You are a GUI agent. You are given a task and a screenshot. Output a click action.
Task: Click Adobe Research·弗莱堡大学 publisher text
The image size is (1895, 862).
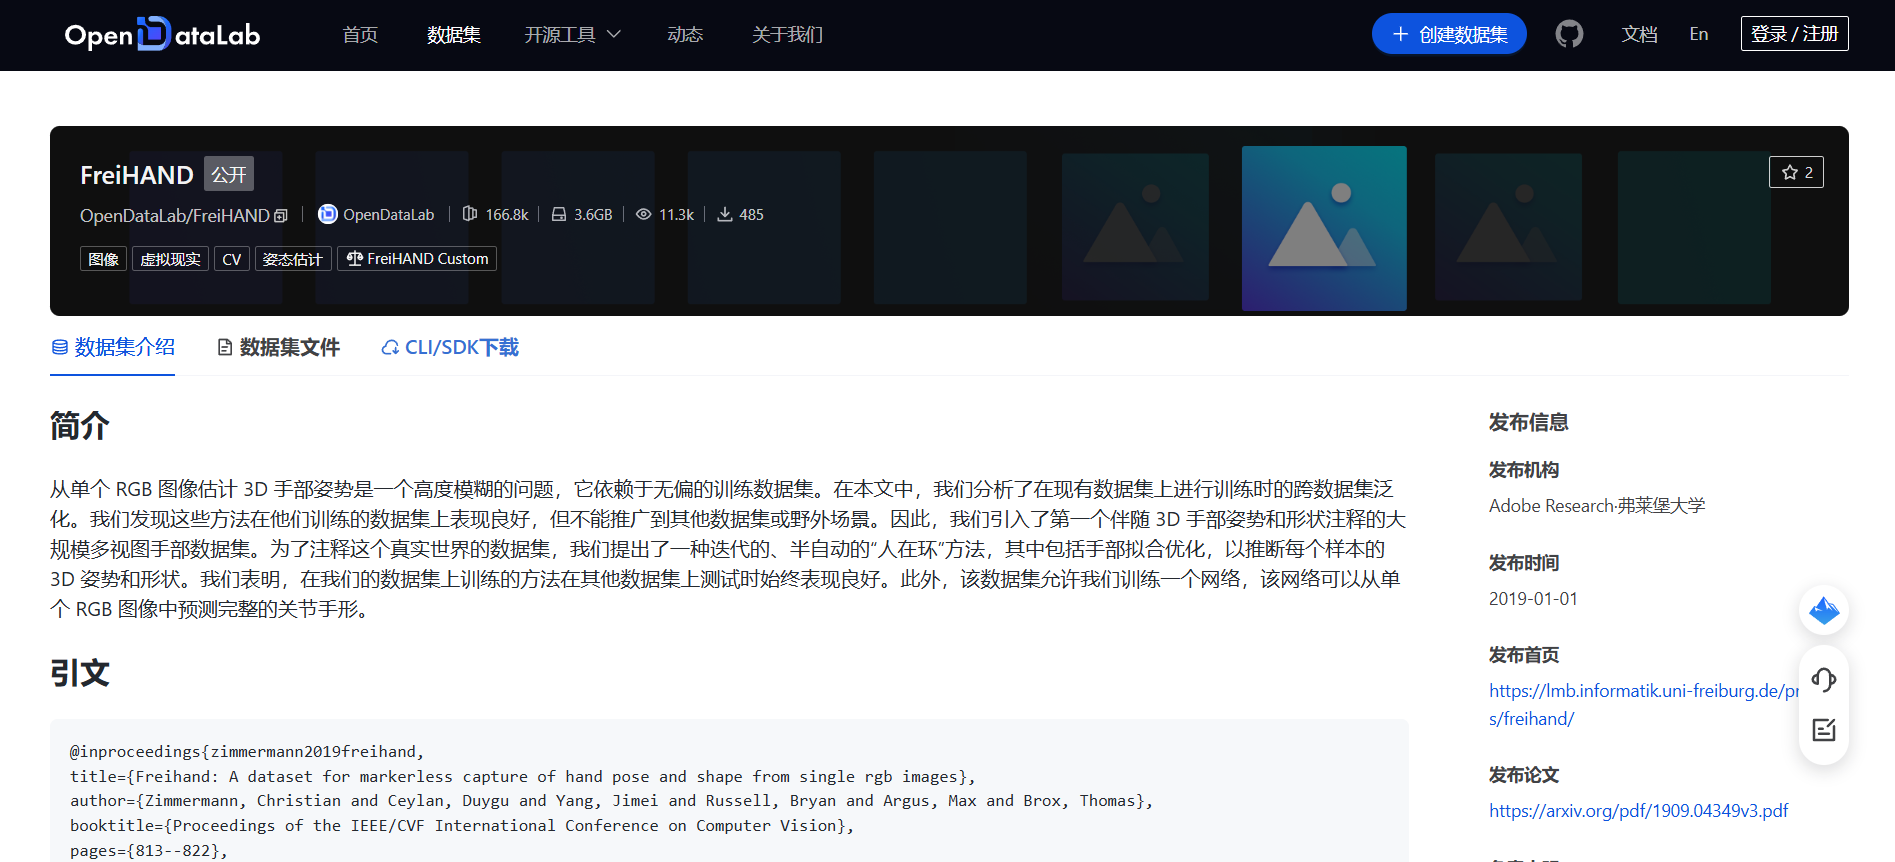(x=1597, y=506)
